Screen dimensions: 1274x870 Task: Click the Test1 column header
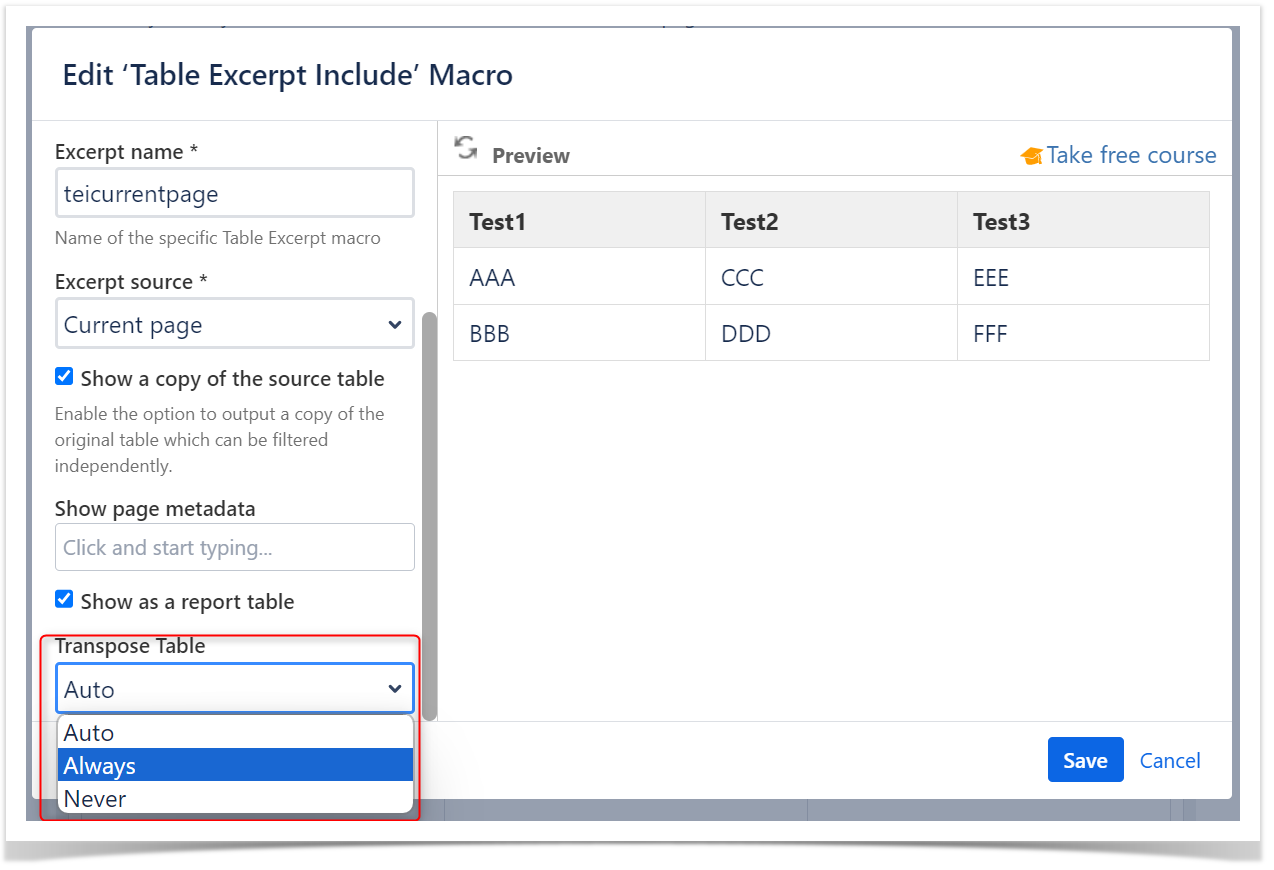[498, 222]
